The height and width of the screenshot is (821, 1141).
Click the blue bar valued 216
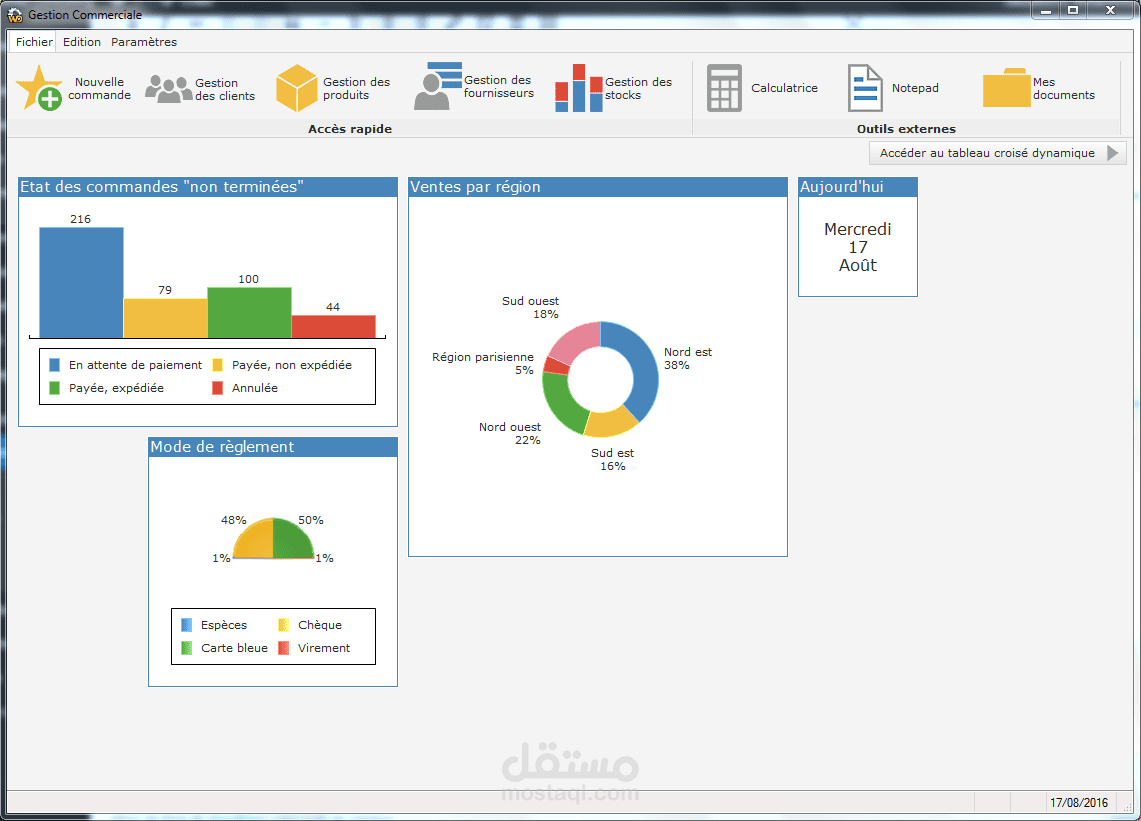coord(82,282)
